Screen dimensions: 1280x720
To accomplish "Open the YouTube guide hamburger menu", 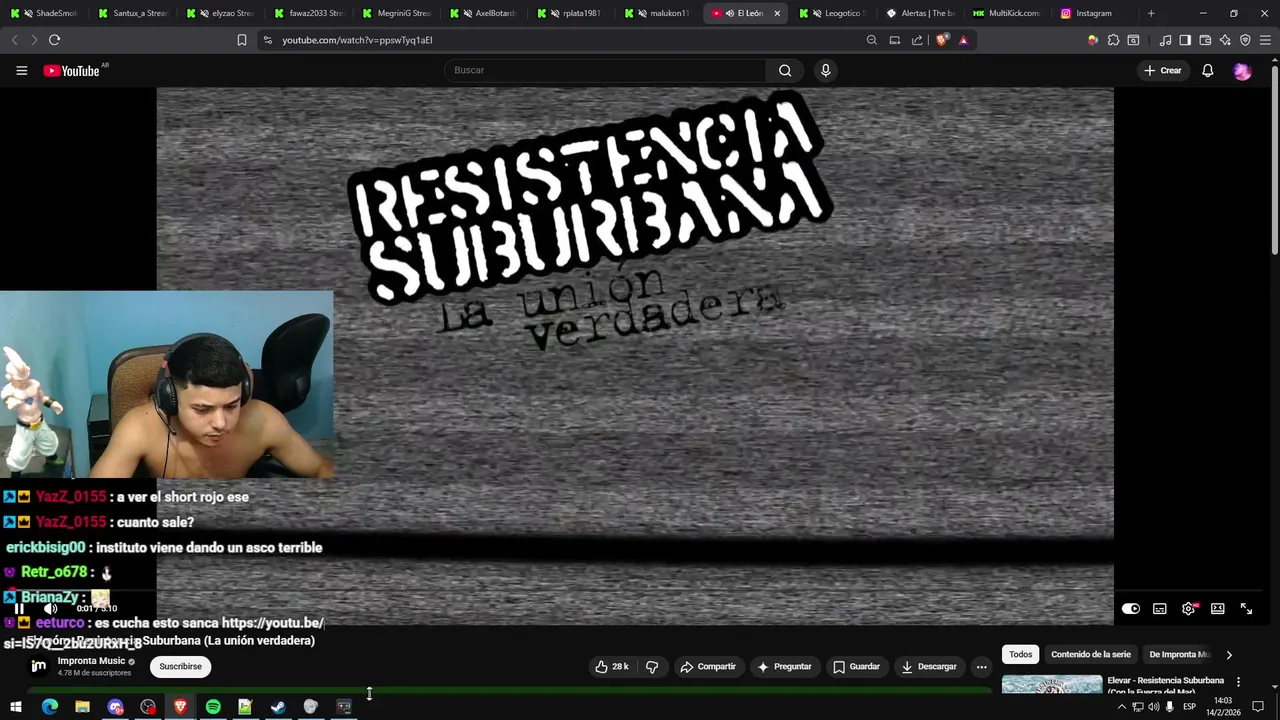I will 21,70.
